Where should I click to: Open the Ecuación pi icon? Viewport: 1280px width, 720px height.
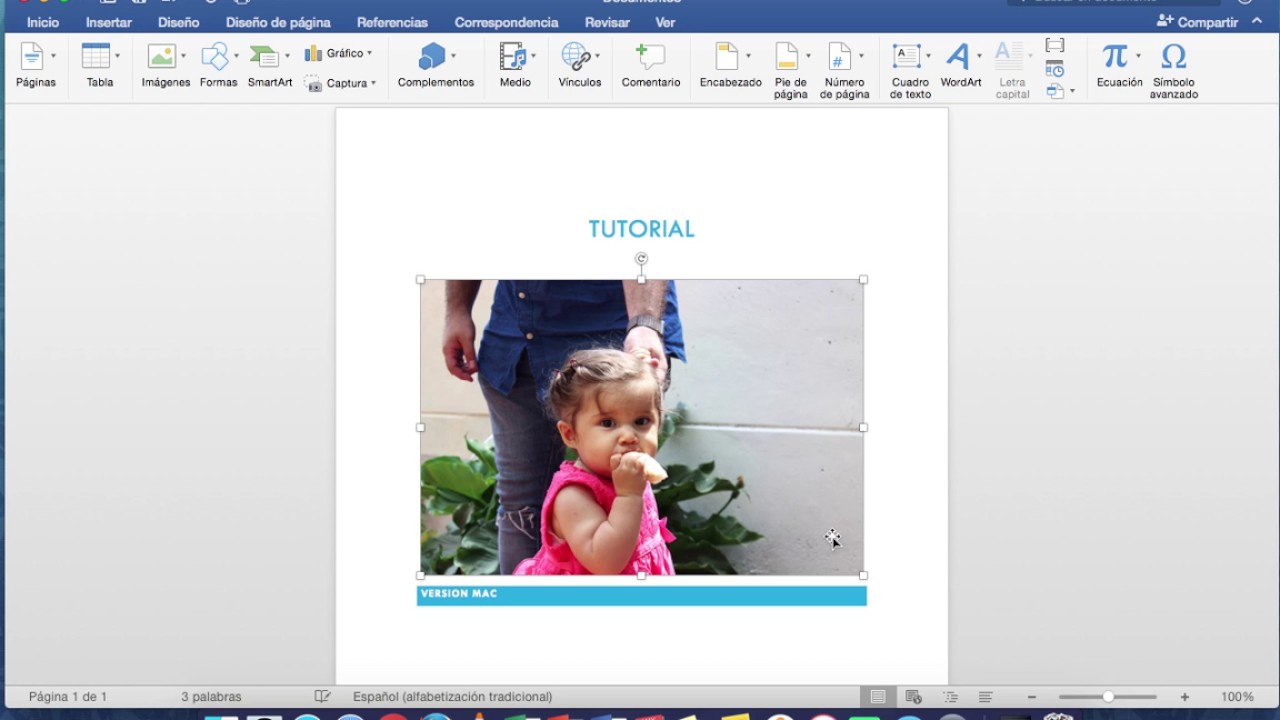point(1115,56)
